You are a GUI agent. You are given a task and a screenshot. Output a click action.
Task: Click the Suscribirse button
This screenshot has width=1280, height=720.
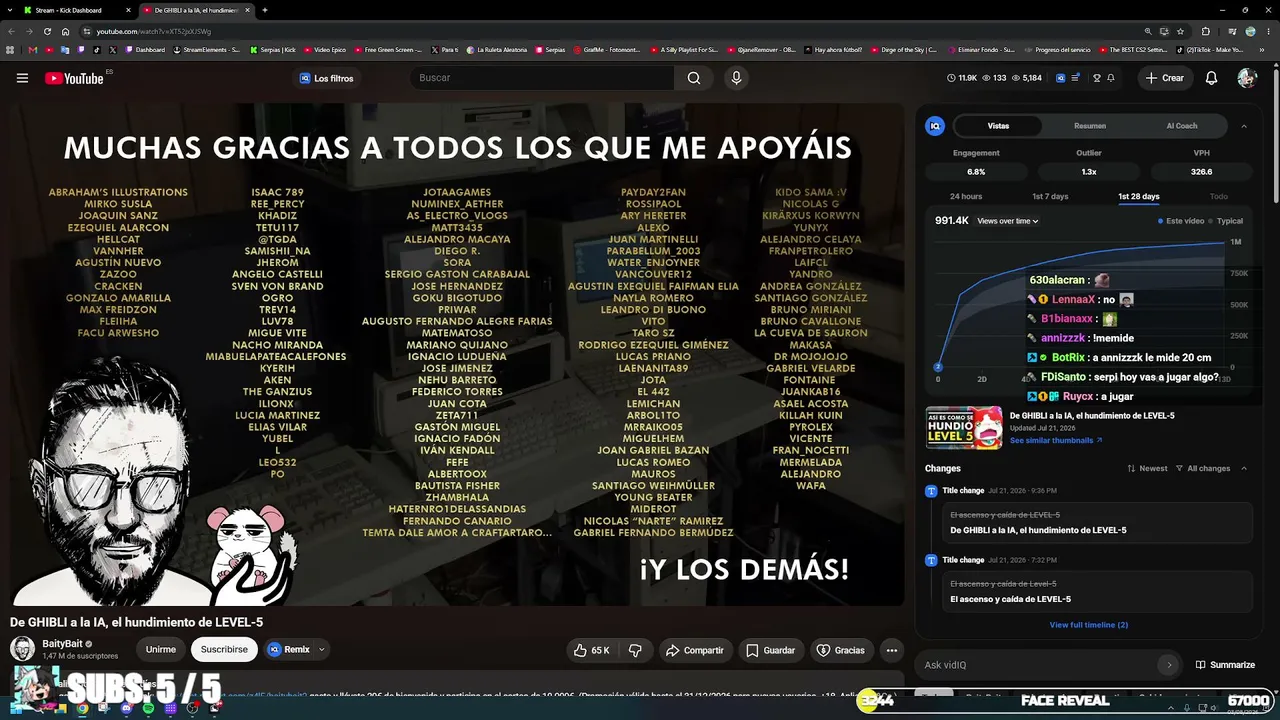(224, 650)
